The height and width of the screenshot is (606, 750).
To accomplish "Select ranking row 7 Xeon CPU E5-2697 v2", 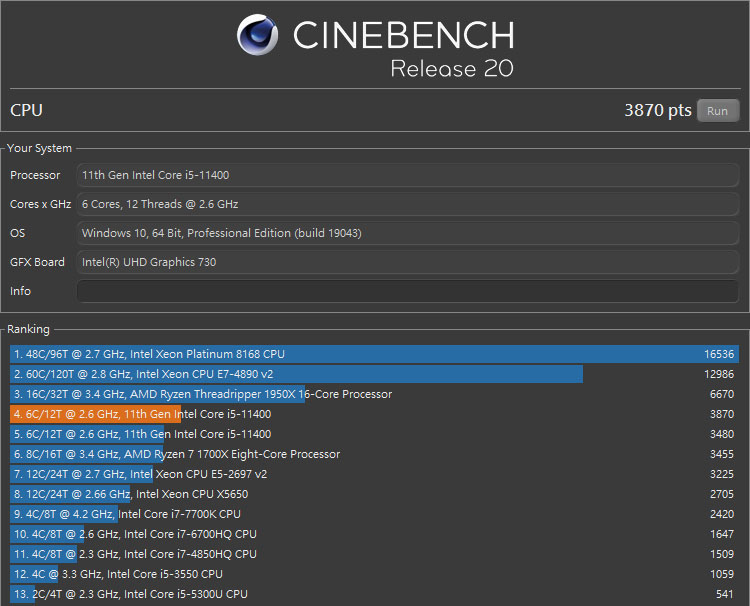I will pyautogui.click(x=375, y=474).
